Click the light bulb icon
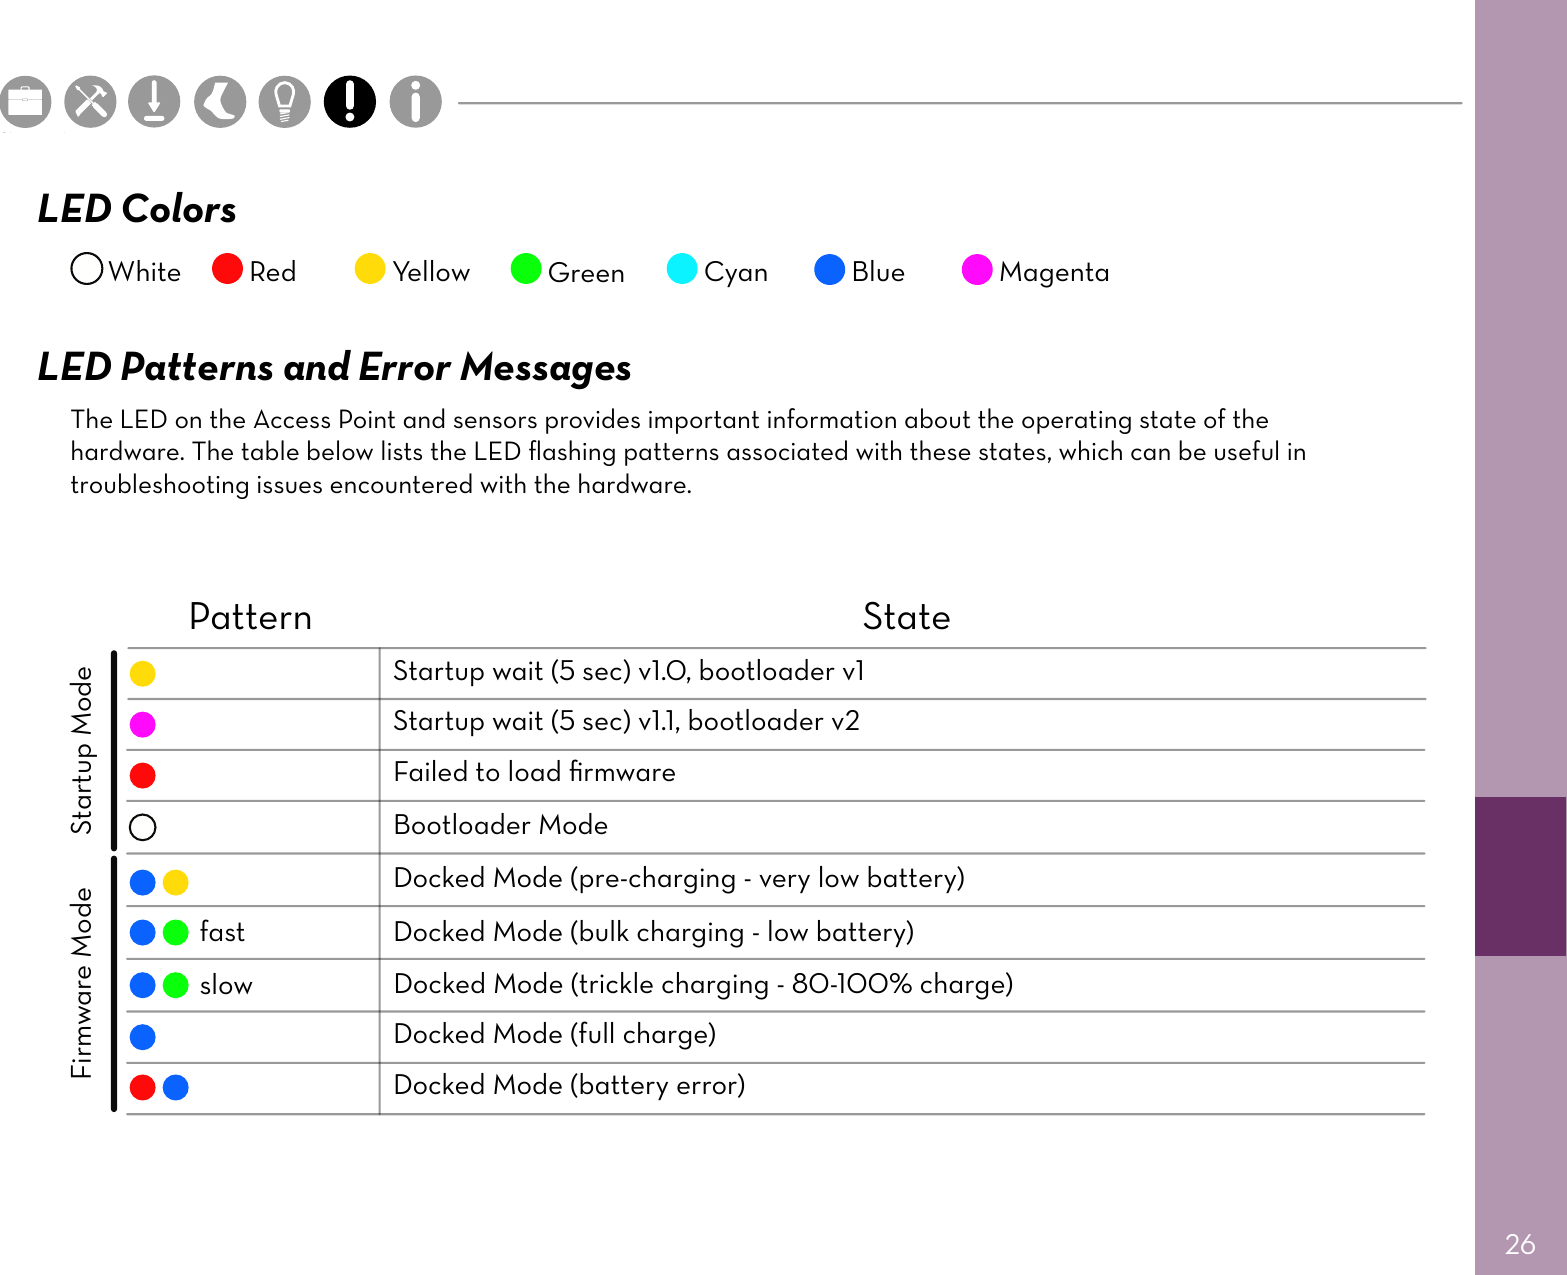 click(x=285, y=102)
